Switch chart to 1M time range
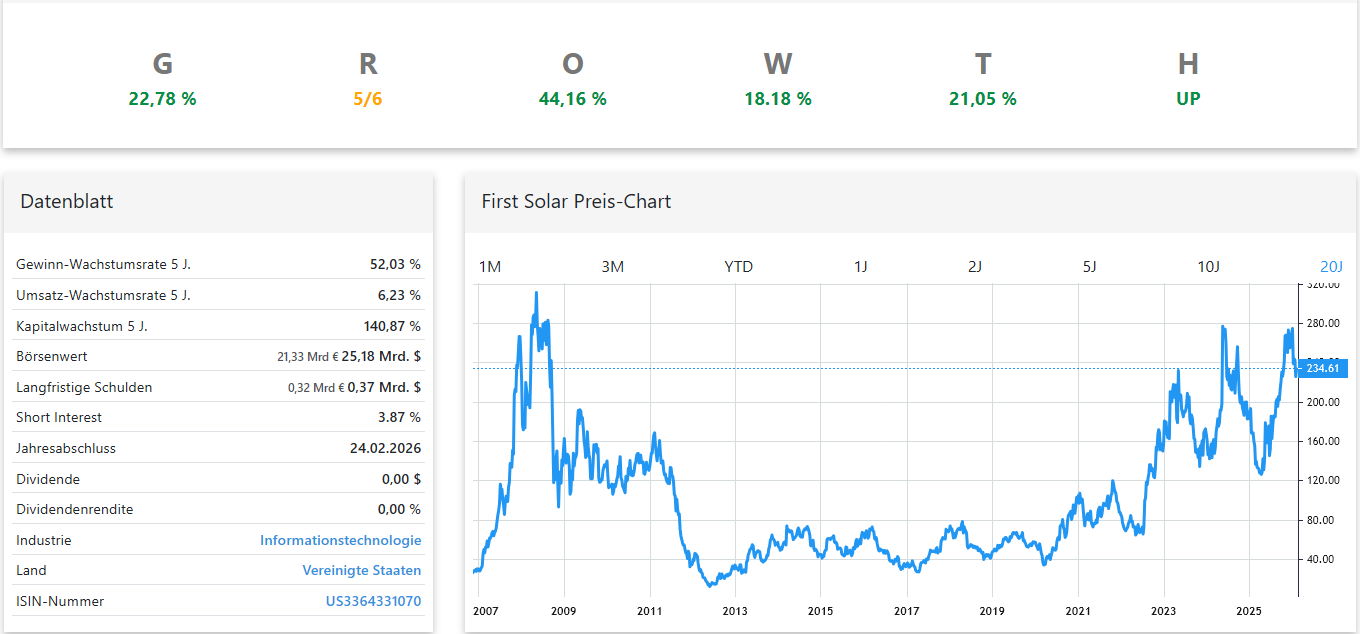Viewport: 1360px width, 634px height. tap(490, 266)
